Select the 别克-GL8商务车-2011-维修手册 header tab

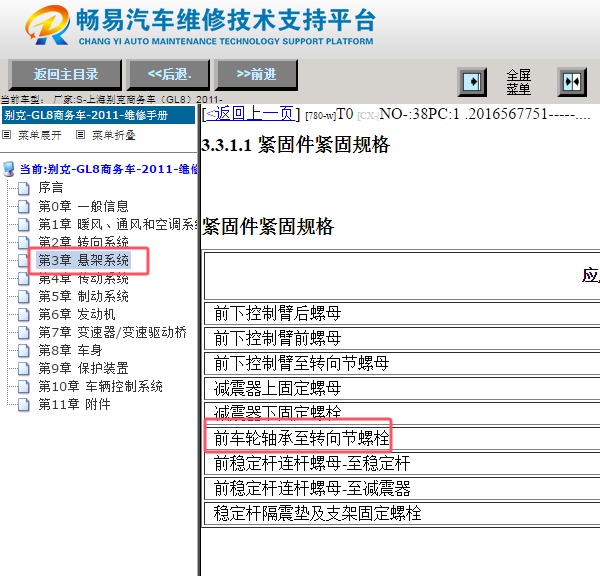98,115
